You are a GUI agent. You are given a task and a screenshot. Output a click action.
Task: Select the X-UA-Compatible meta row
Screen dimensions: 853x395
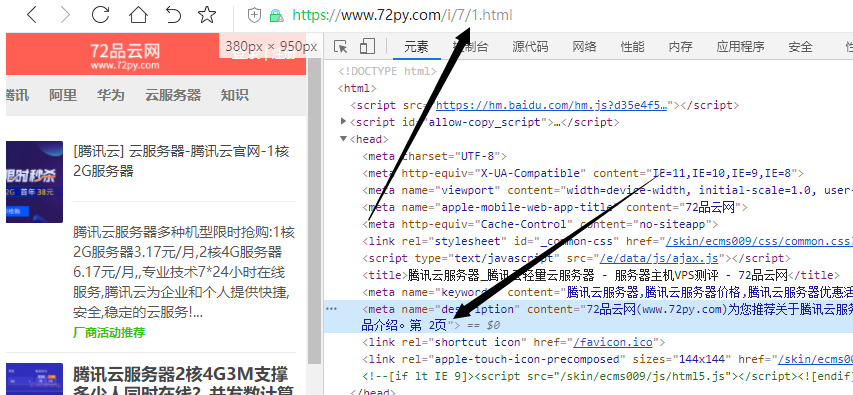(x=583, y=174)
